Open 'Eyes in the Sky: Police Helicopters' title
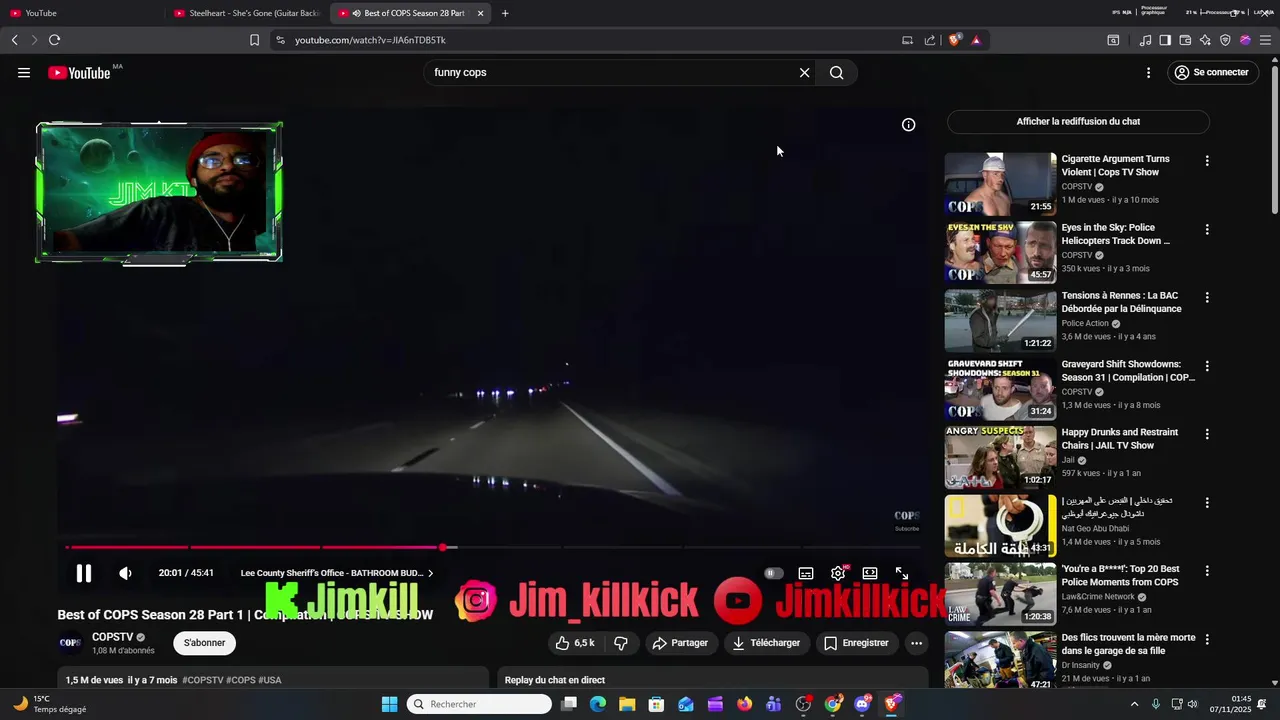Viewport: 1280px width, 720px height. point(1115,234)
